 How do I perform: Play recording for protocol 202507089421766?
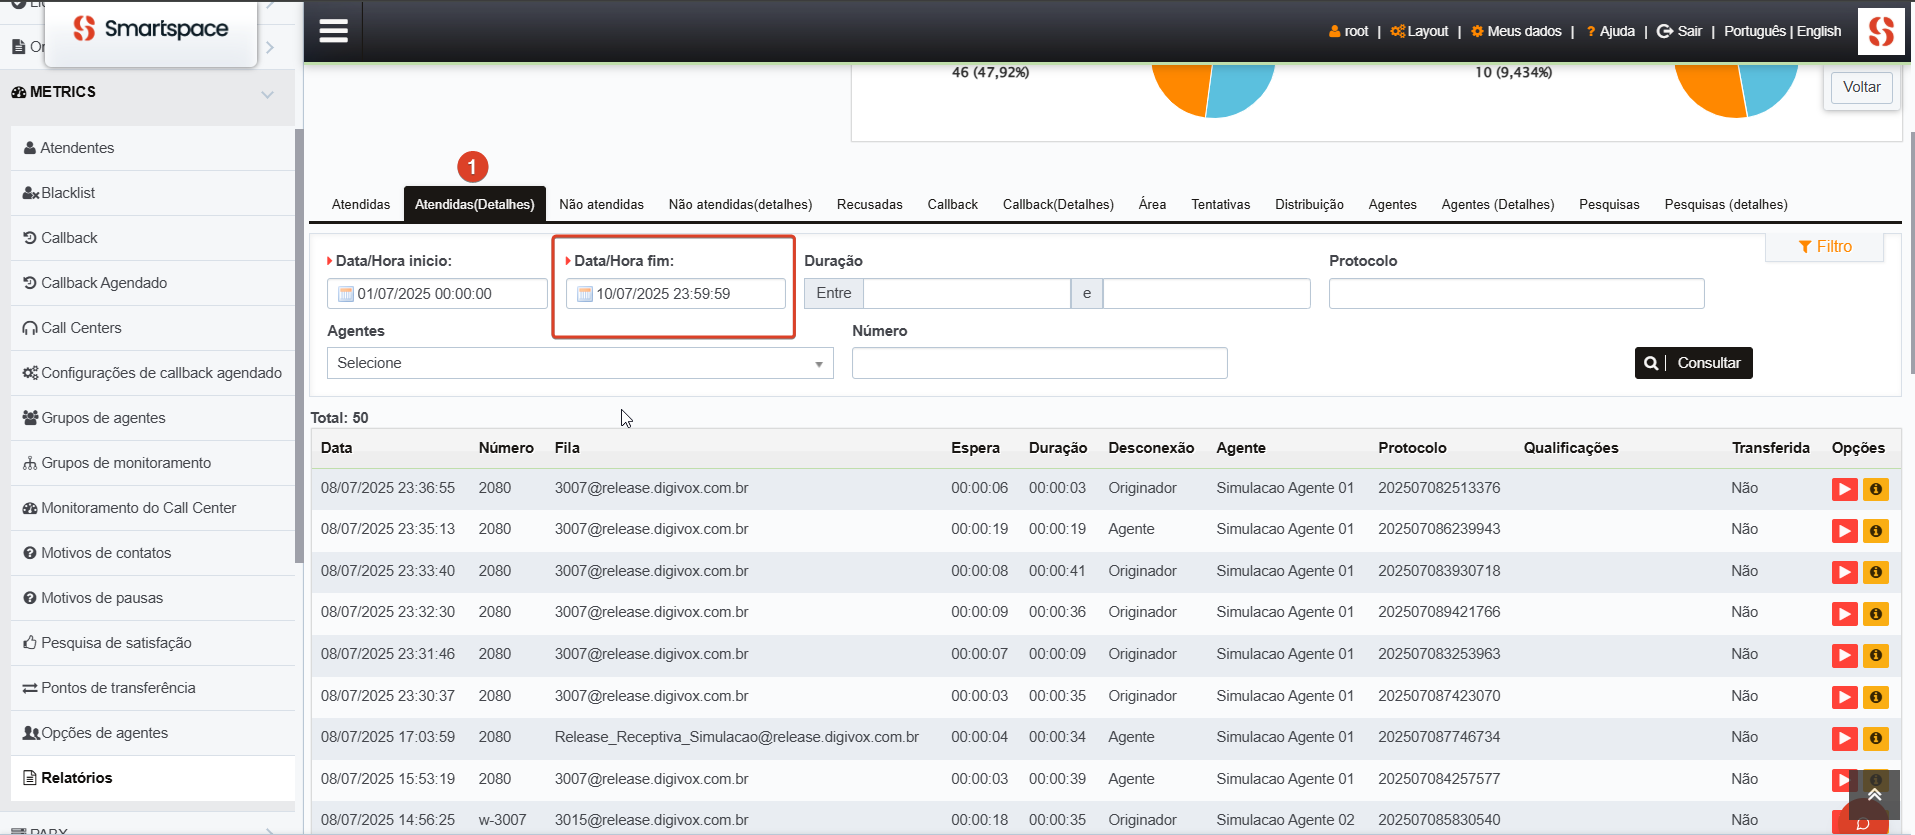coord(1844,614)
